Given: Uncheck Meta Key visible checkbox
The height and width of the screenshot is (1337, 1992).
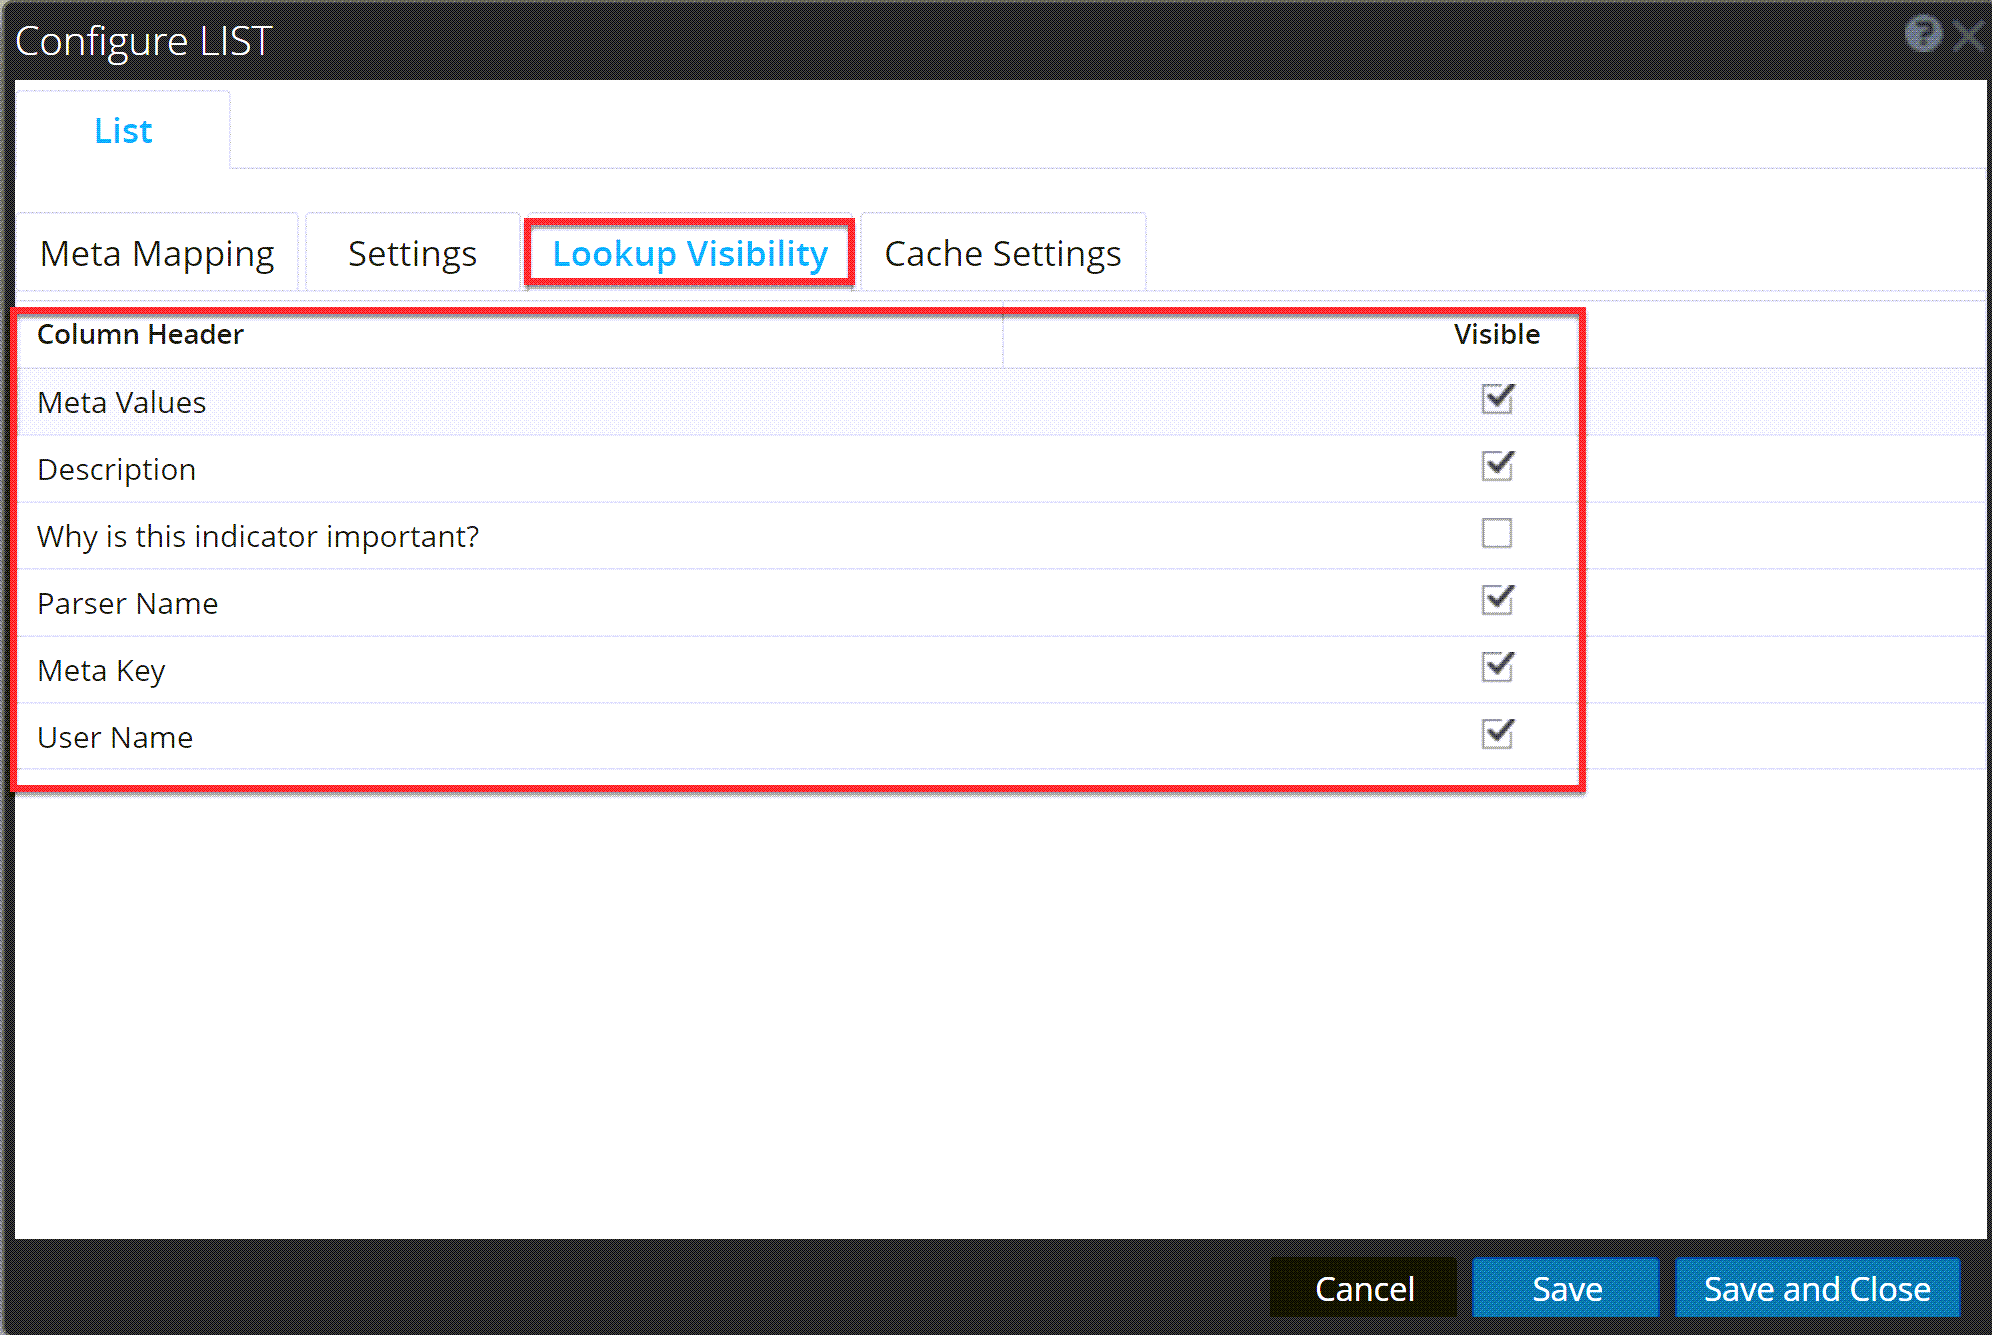Looking at the screenshot, I should [x=1497, y=667].
